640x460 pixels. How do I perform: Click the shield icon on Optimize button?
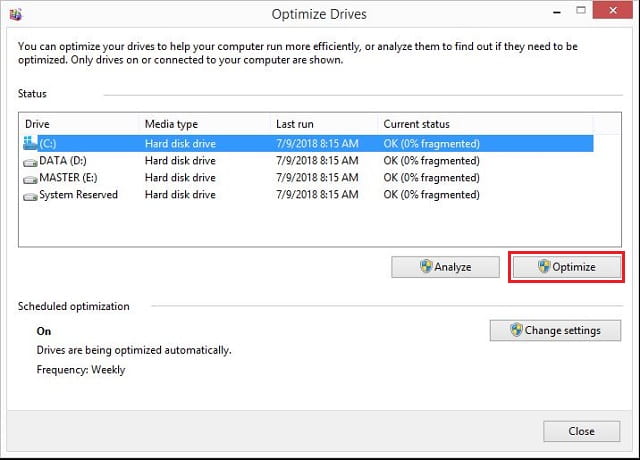click(544, 267)
